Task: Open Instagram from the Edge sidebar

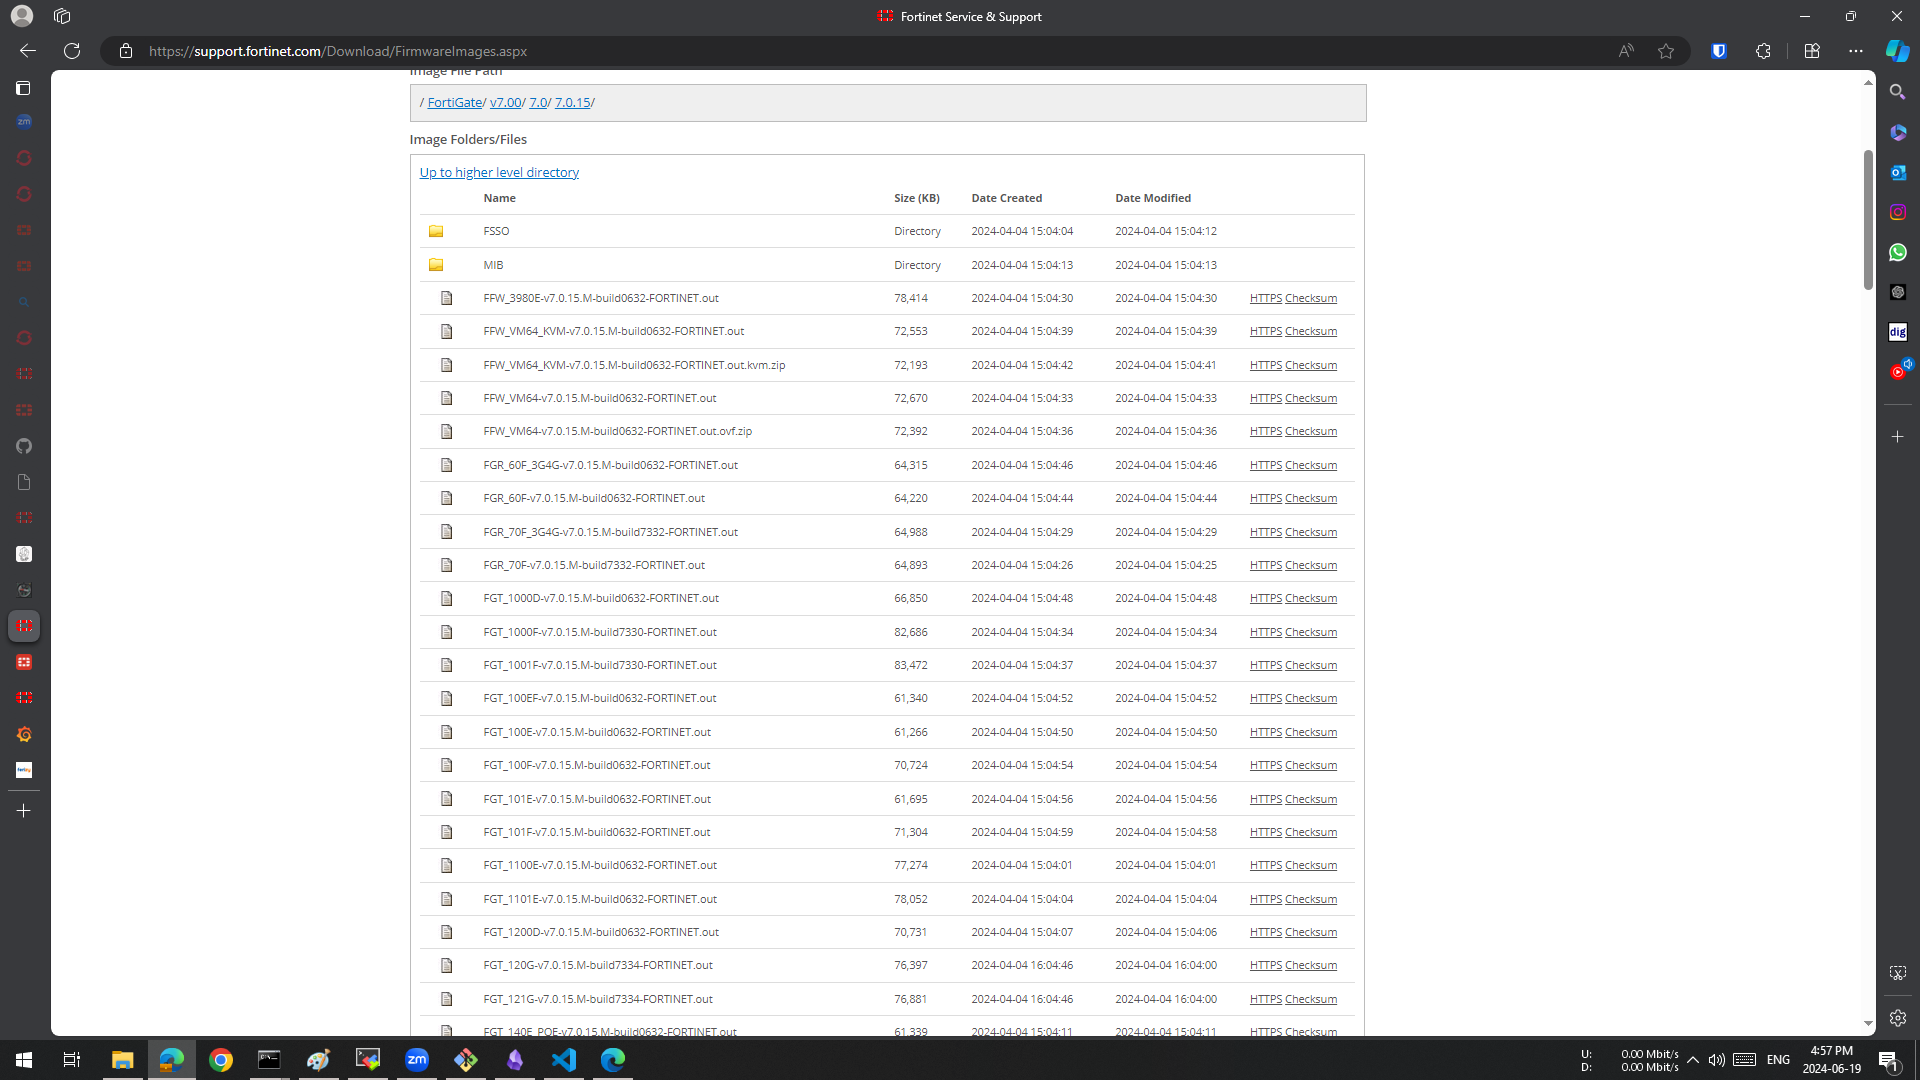Action: point(1897,212)
